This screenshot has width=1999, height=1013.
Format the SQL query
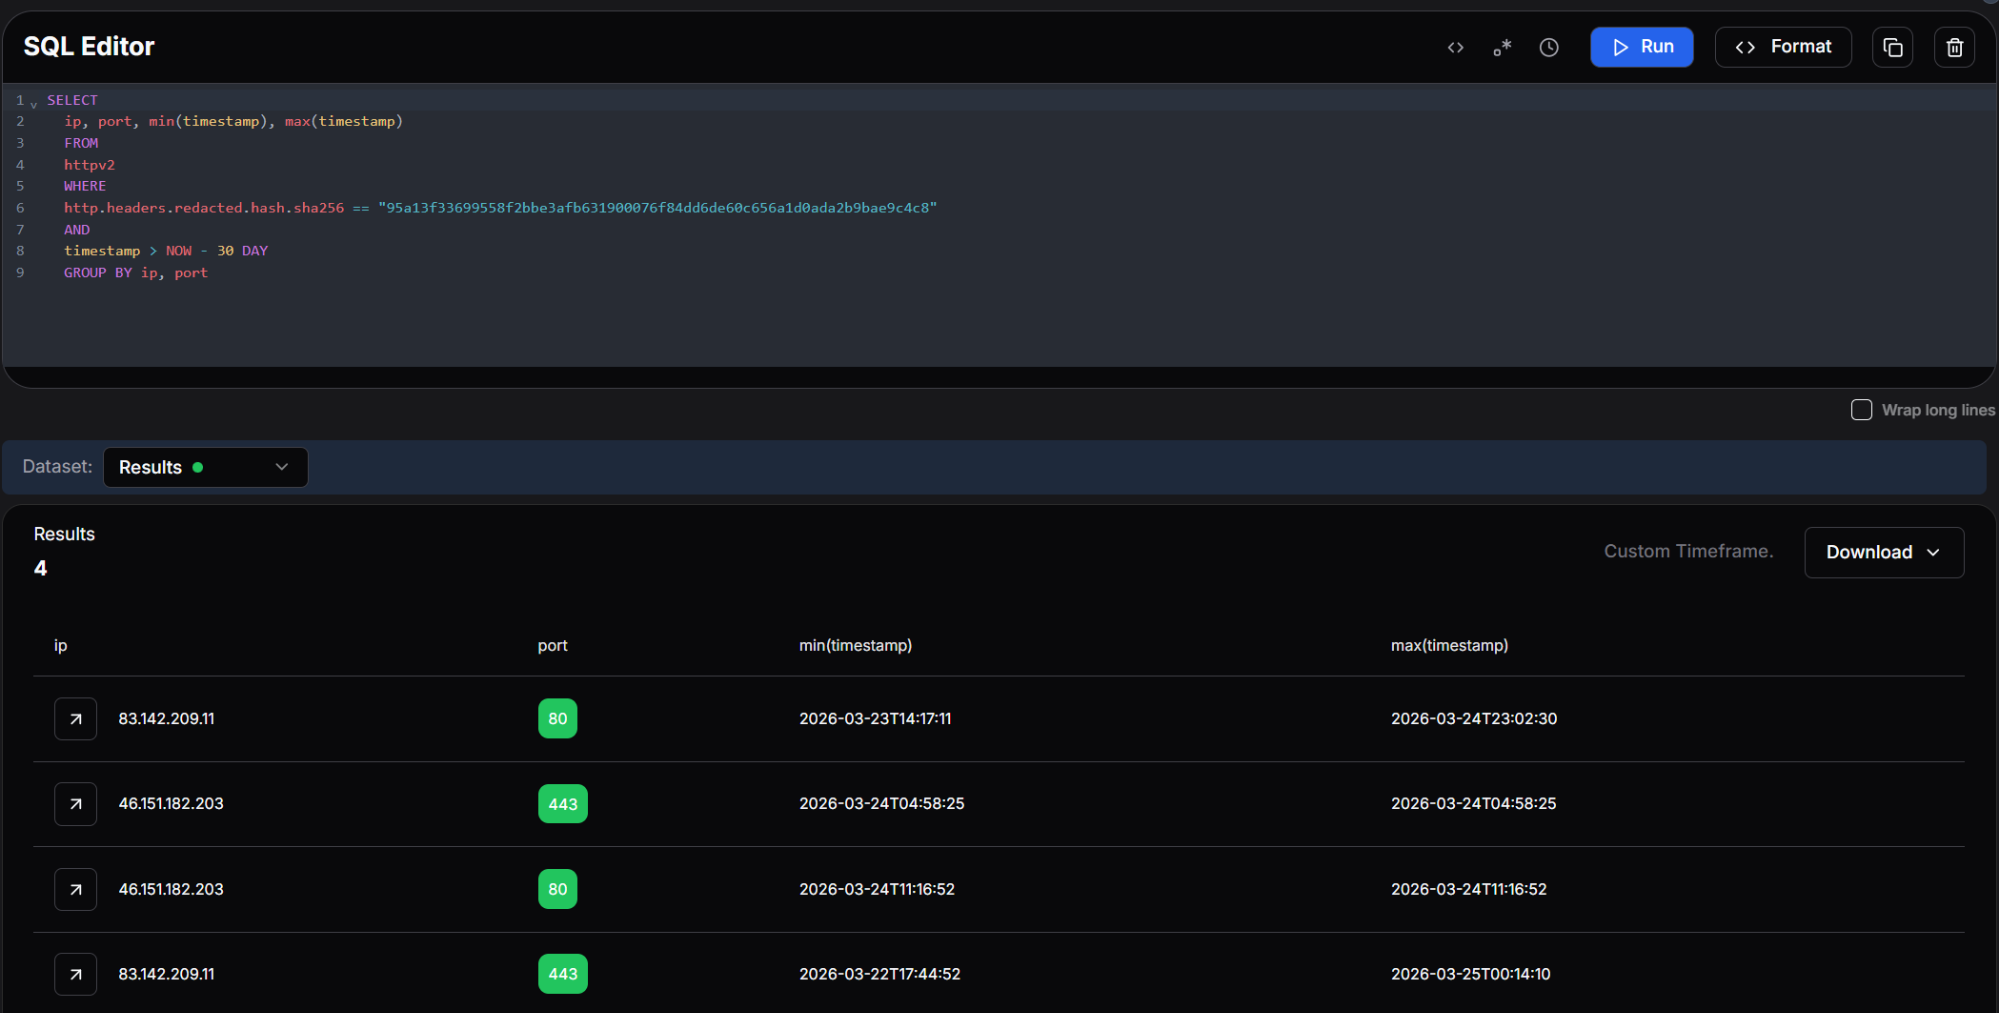point(1782,46)
